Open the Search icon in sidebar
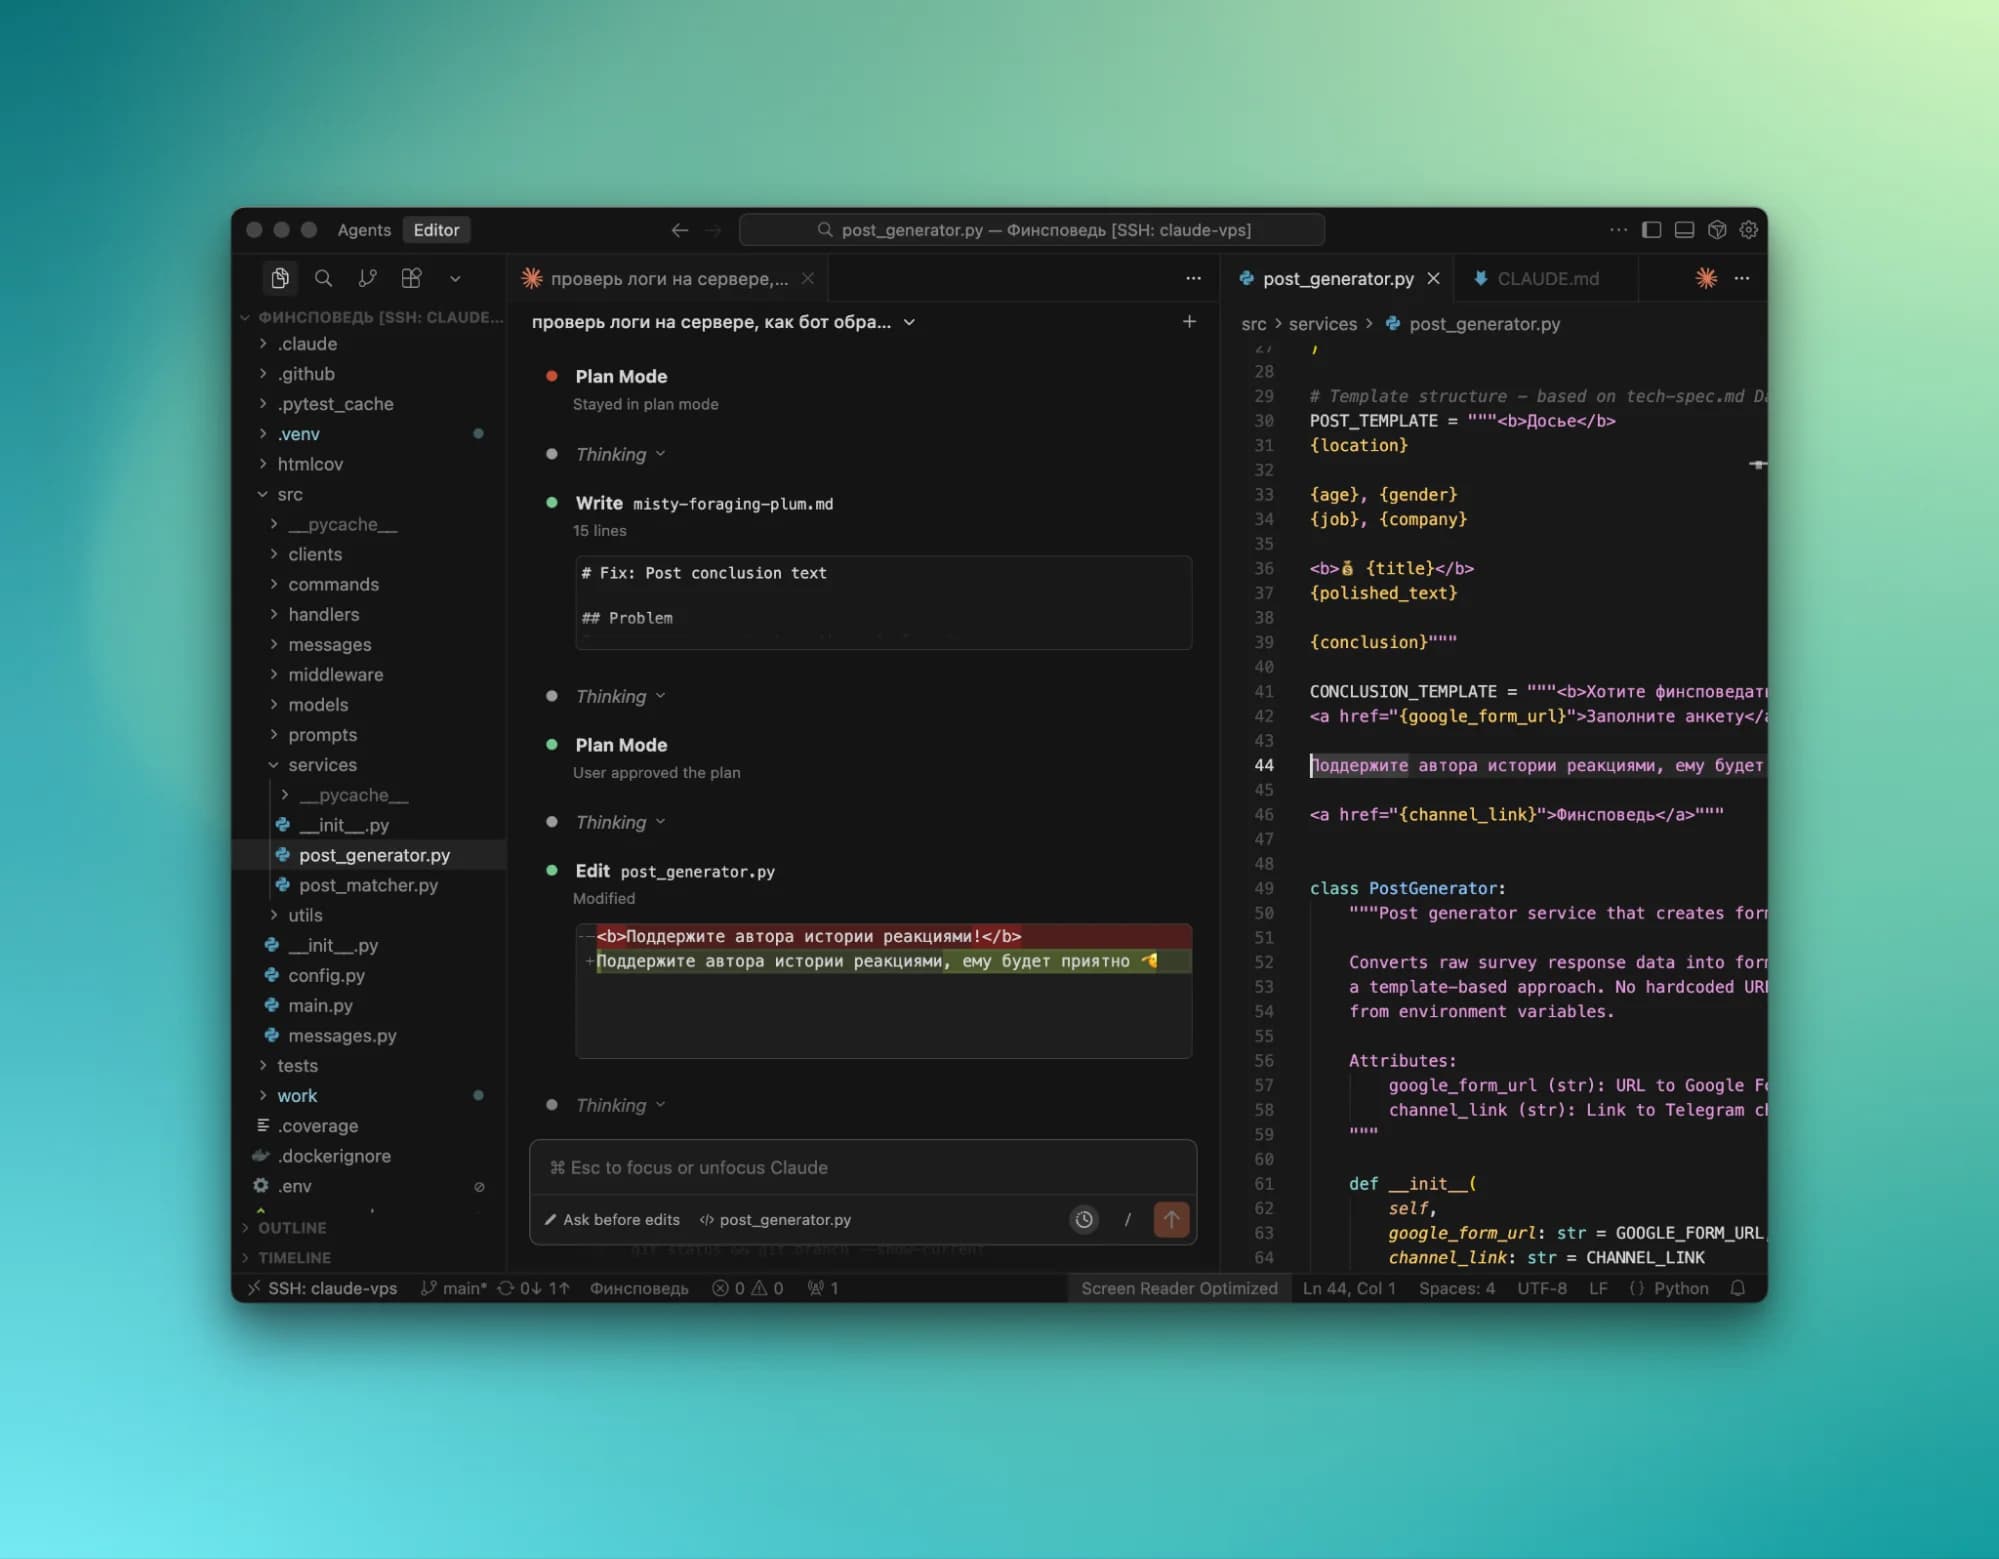Viewport: 1999px width, 1559px height. pos(323,278)
